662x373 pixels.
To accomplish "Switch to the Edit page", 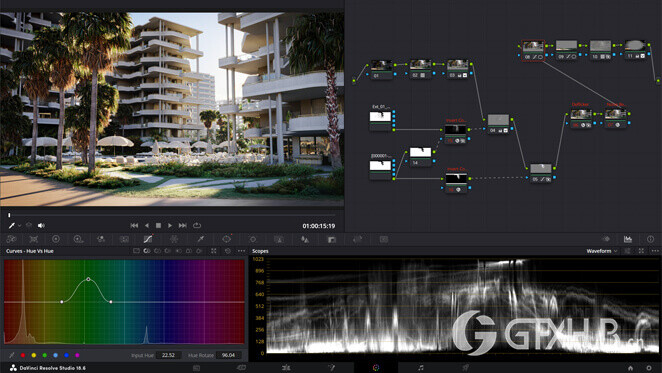I will [x=286, y=368].
